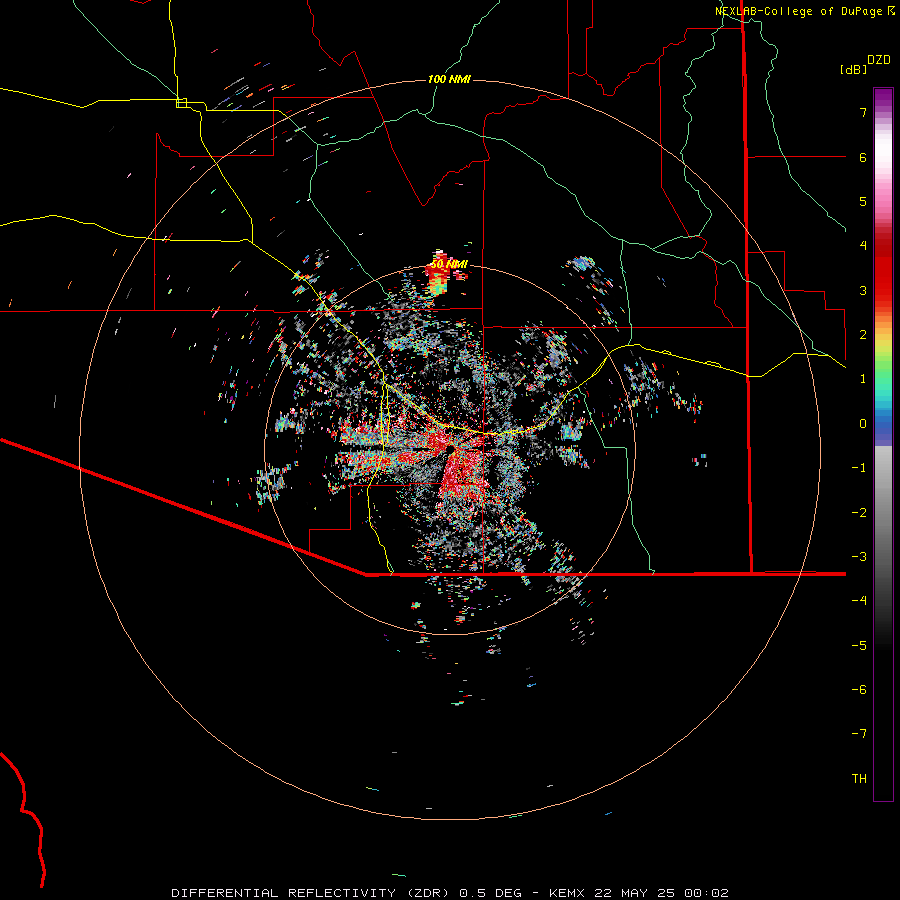Click the DIFFERENTIAL REFLECTIVITY (ZDR) caption text
Viewport: 900px width, 900px height.
tap(312, 893)
